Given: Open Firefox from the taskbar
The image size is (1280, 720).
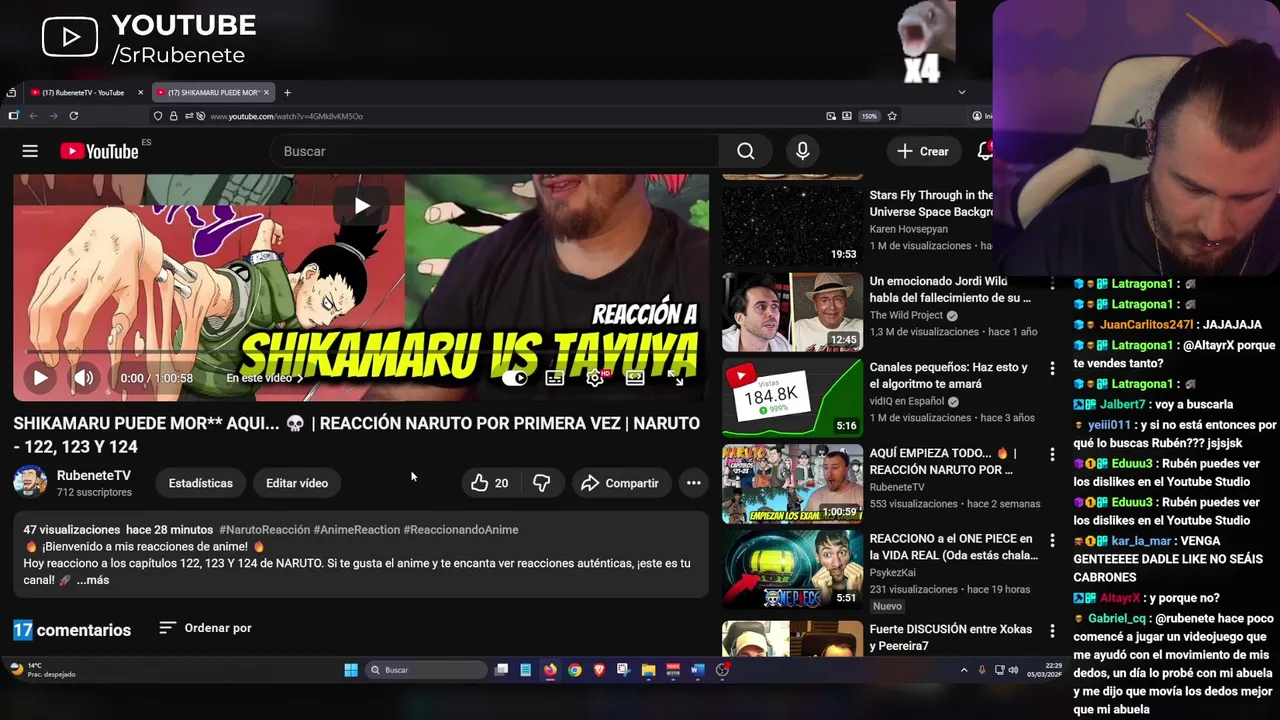Looking at the screenshot, I should [x=550, y=670].
